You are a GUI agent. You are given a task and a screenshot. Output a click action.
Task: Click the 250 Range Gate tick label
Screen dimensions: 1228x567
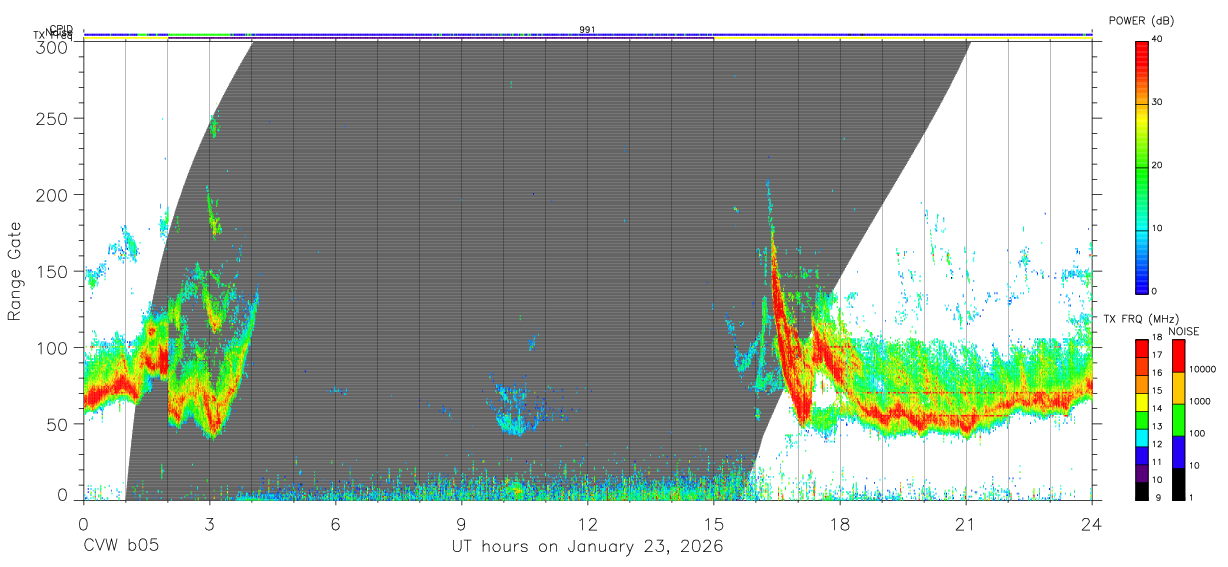tap(53, 118)
